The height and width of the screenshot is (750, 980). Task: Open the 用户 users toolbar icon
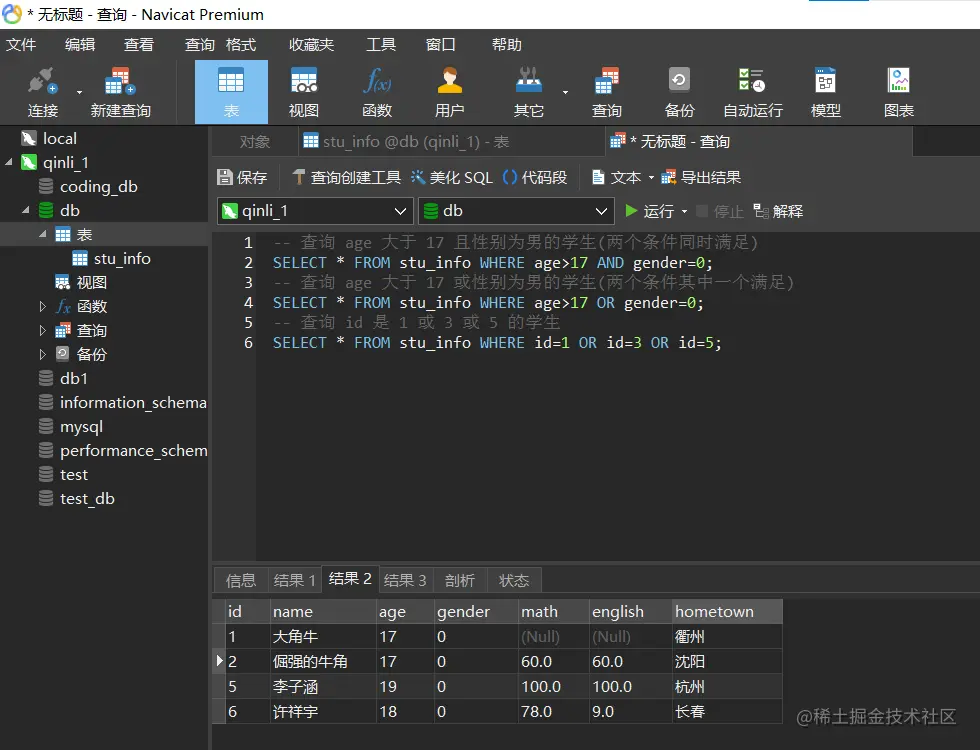click(449, 92)
